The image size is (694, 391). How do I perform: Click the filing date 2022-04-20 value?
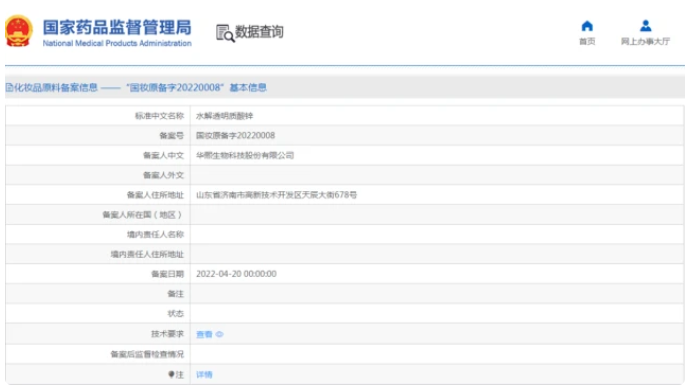click(x=236, y=274)
